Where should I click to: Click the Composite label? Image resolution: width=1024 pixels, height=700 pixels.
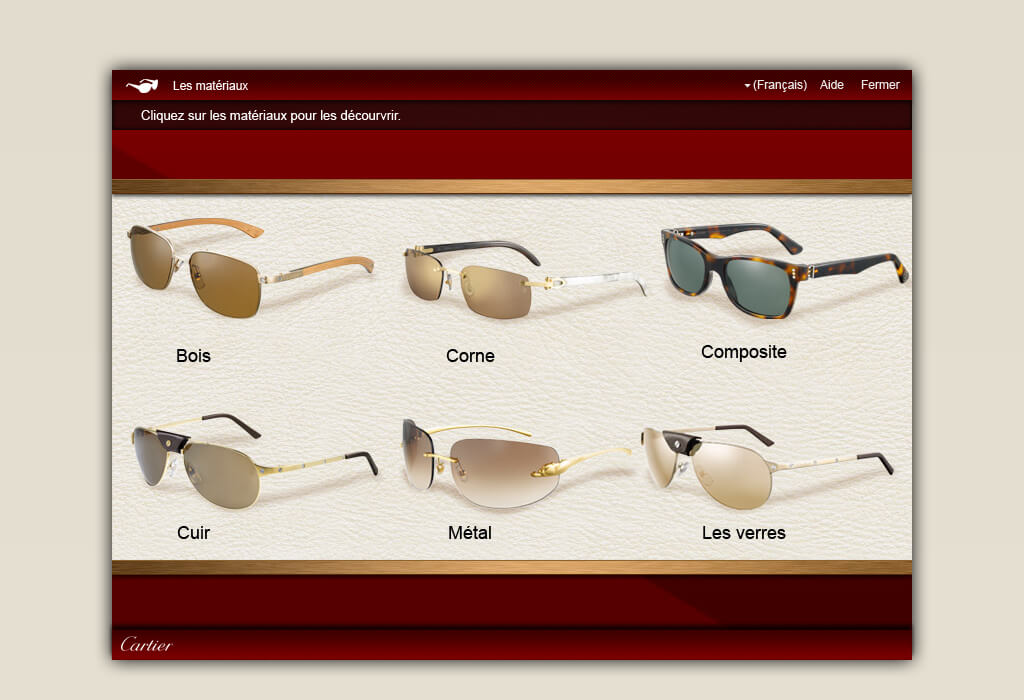[744, 352]
